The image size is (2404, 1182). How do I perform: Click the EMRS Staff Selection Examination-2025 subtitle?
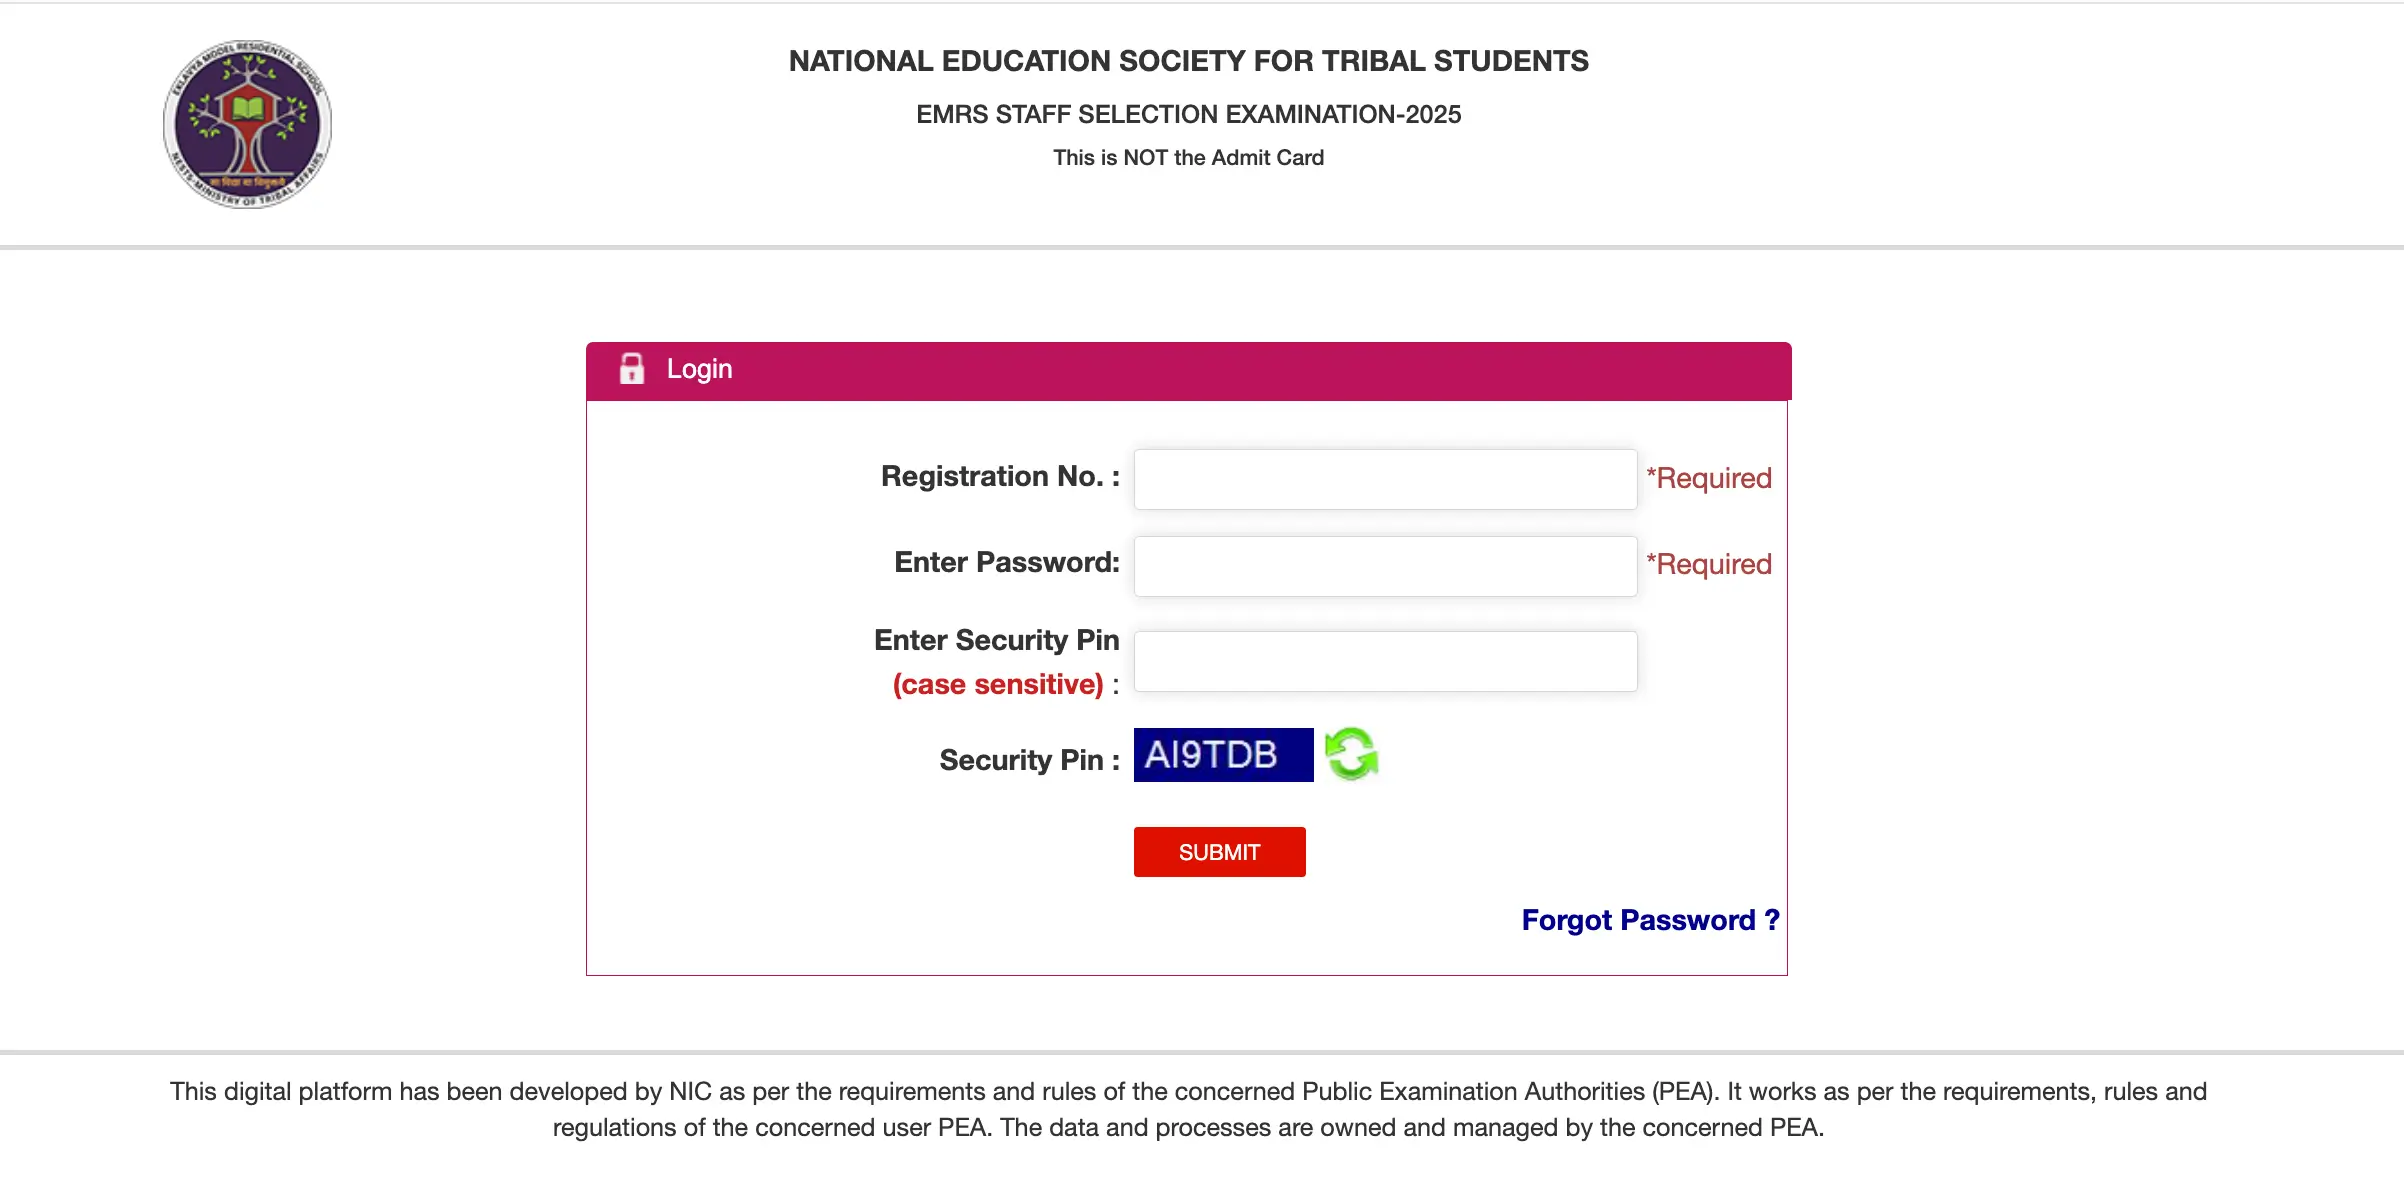click(x=1188, y=114)
